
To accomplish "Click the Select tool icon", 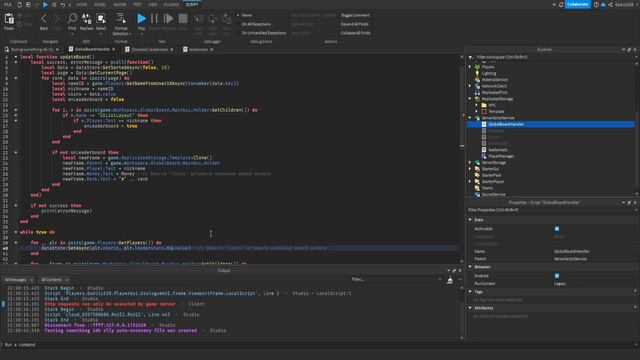I will click(101, 19).
